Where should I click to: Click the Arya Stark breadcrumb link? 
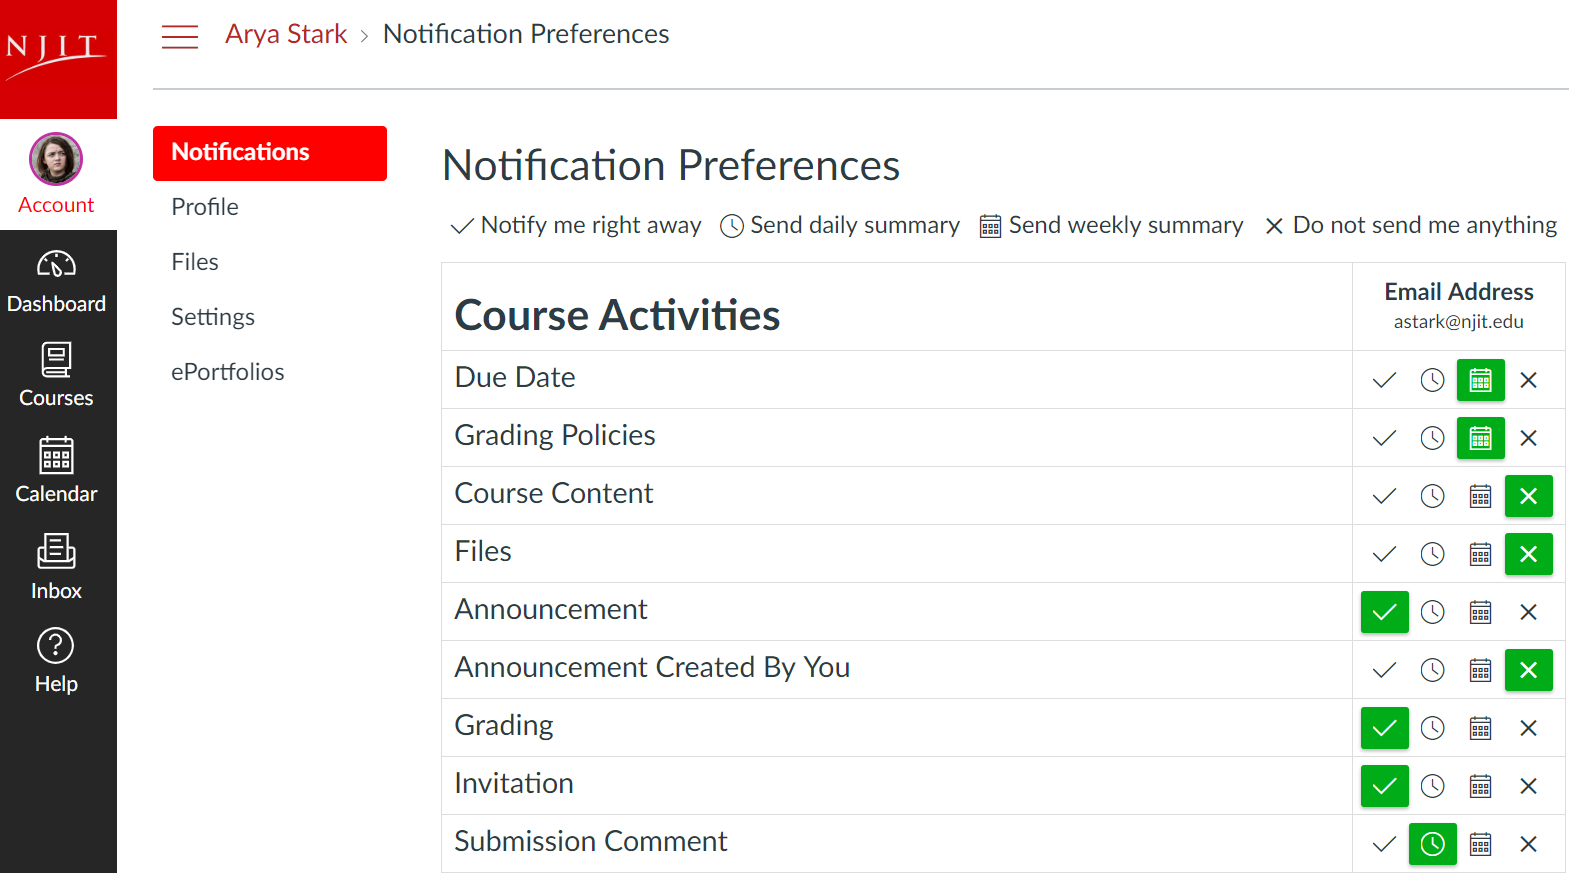(x=286, y=34)
